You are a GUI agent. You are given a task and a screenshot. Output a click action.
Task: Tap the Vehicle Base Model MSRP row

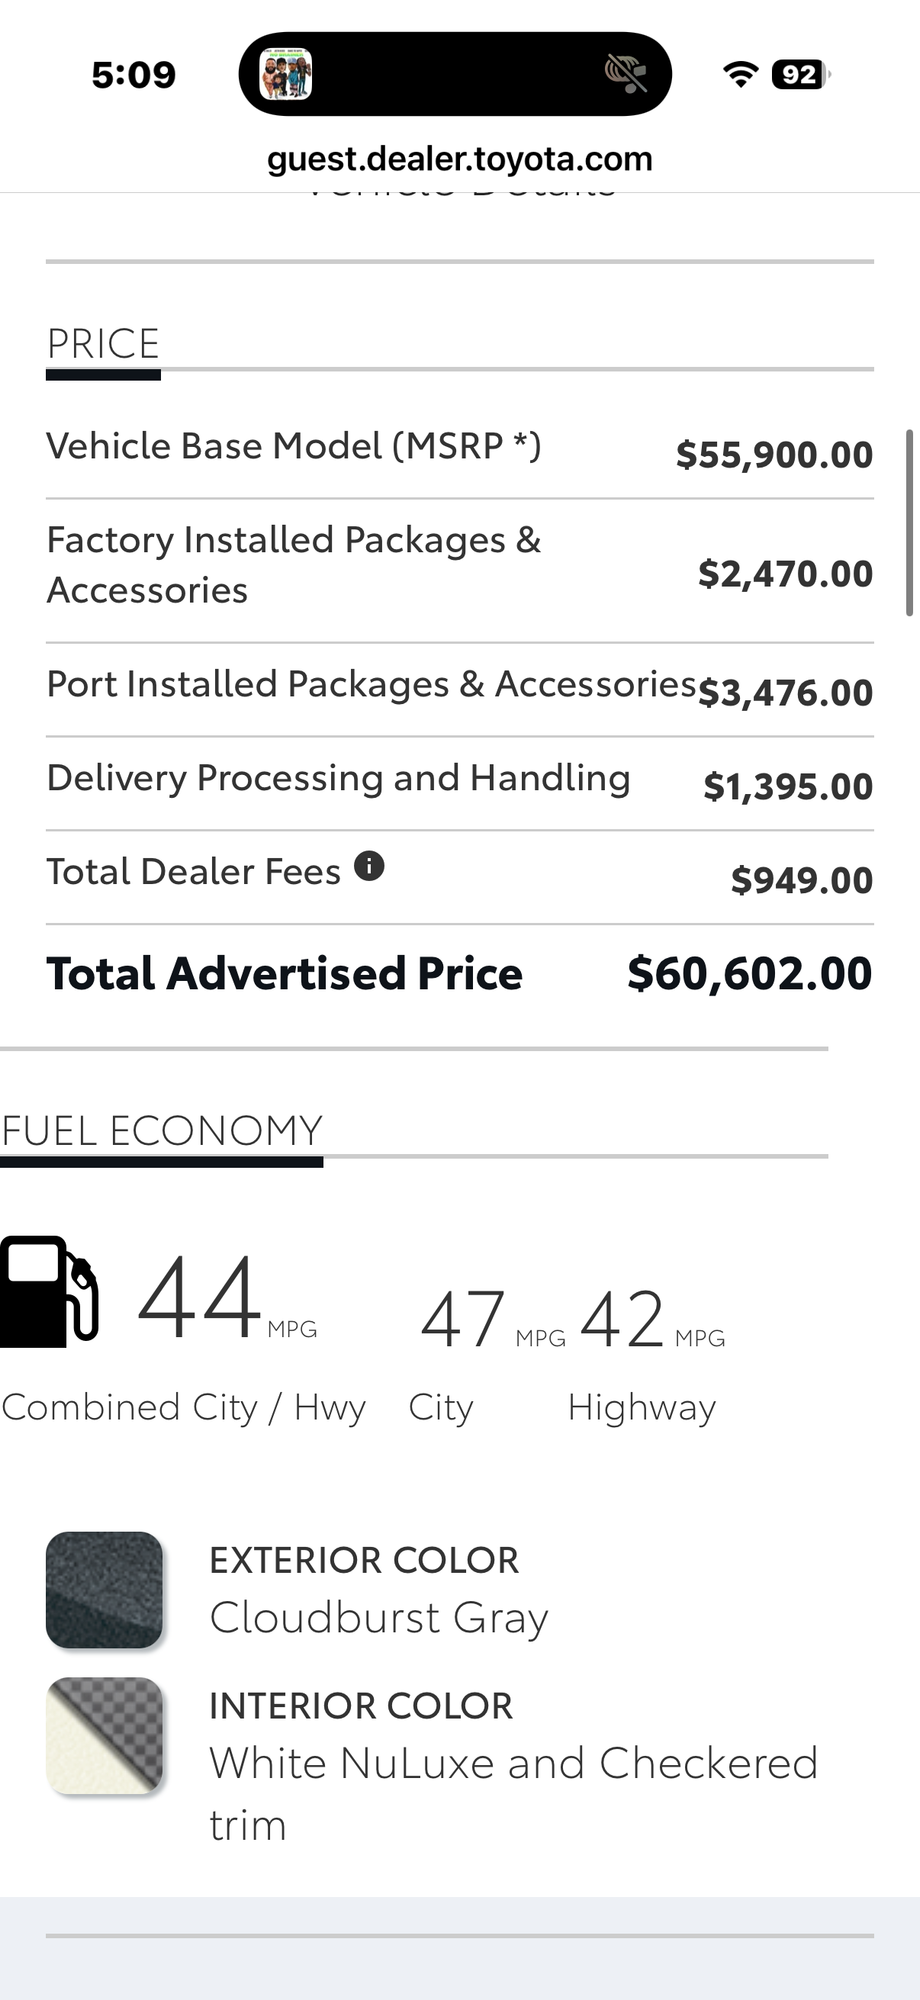pos(460,450)
